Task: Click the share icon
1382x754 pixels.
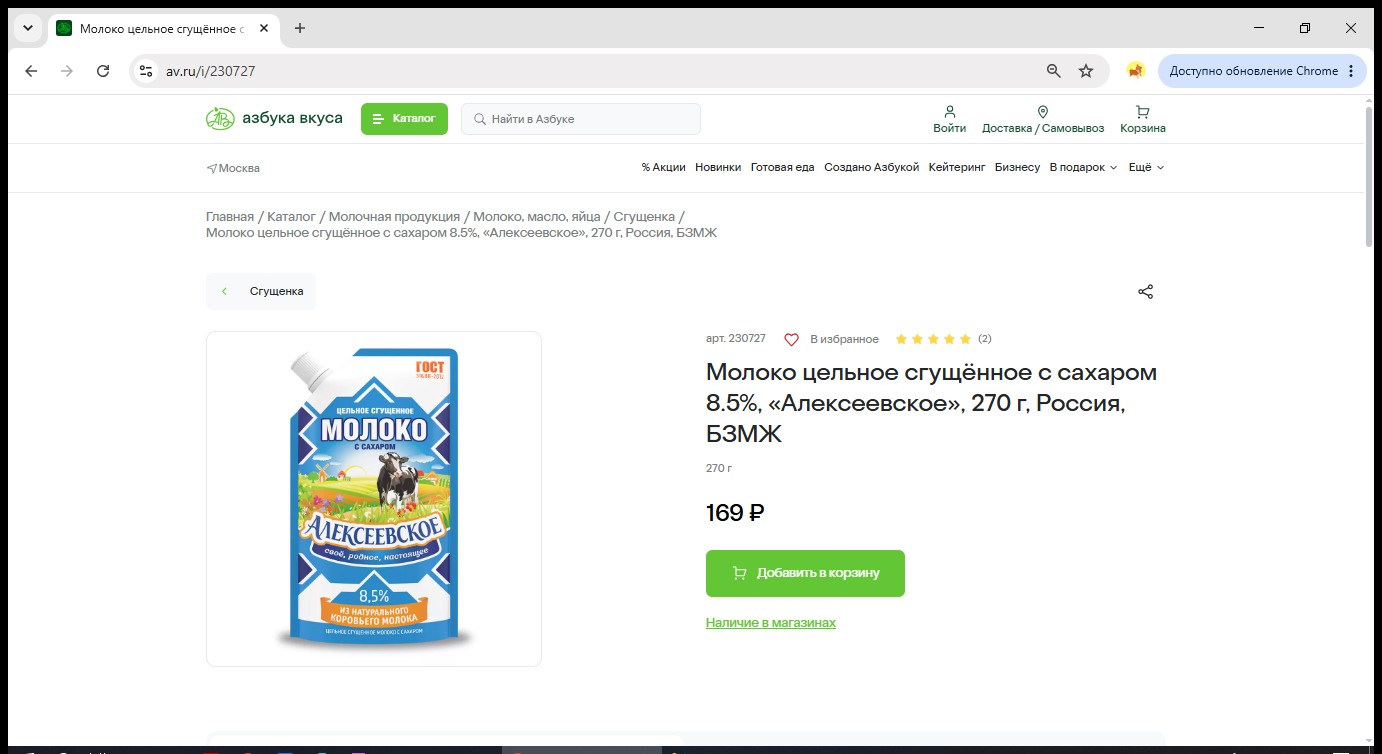Action: pyautogui.click(x=1146, y=292)
